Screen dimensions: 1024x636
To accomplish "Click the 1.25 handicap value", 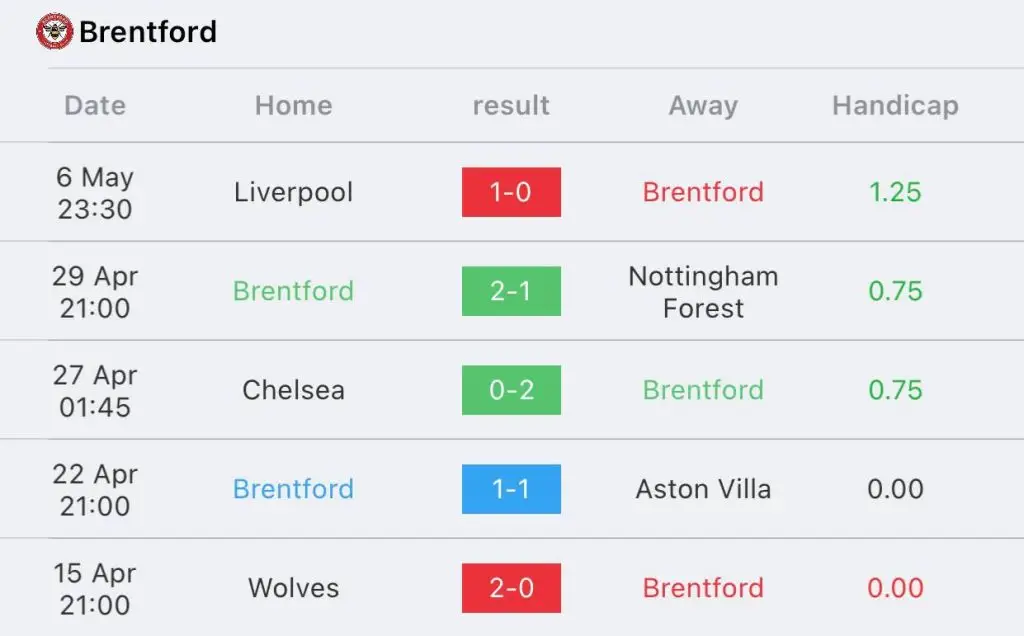I will pyautogui.click(x=895, y=192).
